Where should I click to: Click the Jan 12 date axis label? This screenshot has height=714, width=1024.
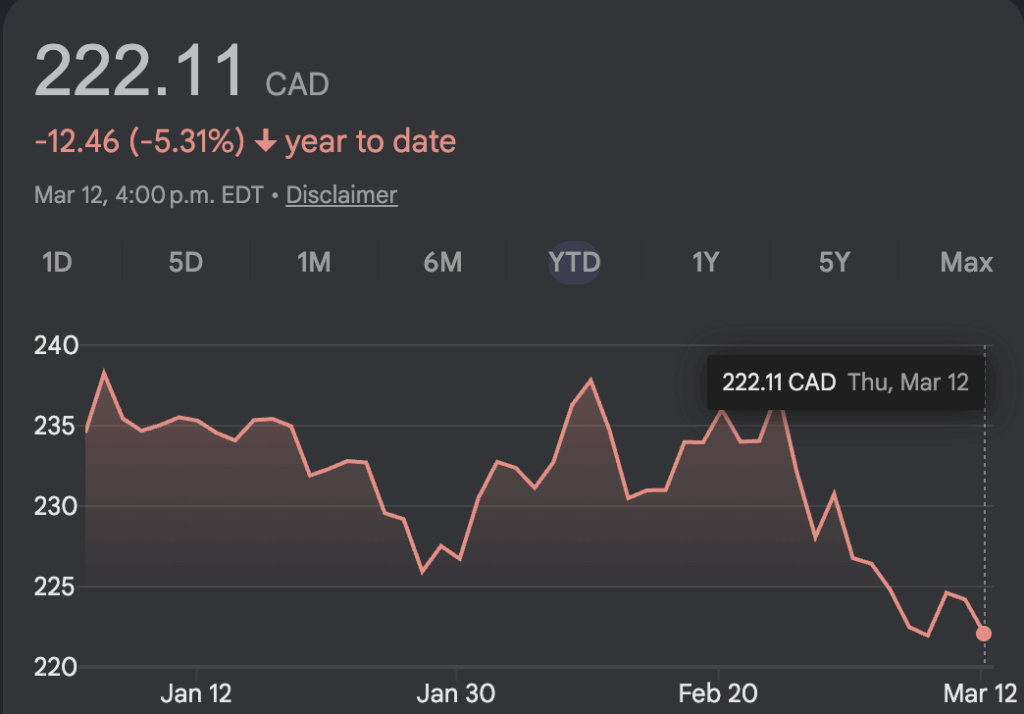click(x=196, y=693)
